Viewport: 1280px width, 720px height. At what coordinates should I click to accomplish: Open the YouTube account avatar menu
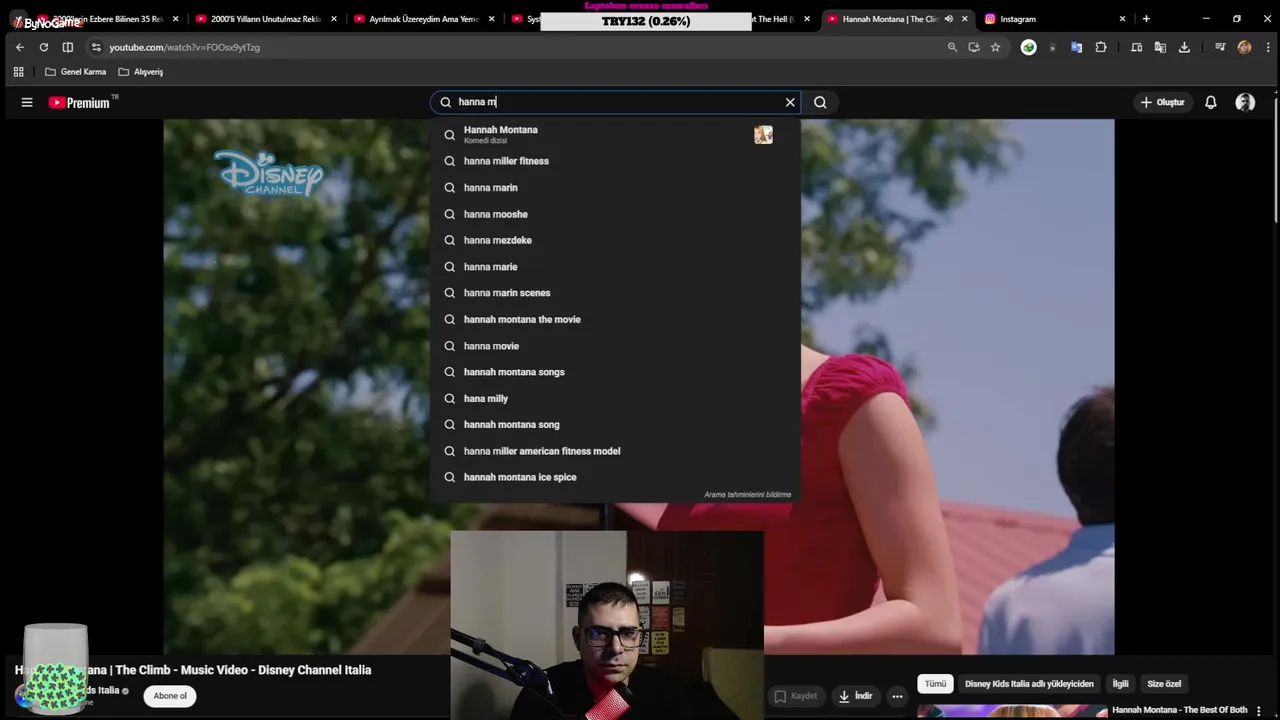coord(1245,102)
